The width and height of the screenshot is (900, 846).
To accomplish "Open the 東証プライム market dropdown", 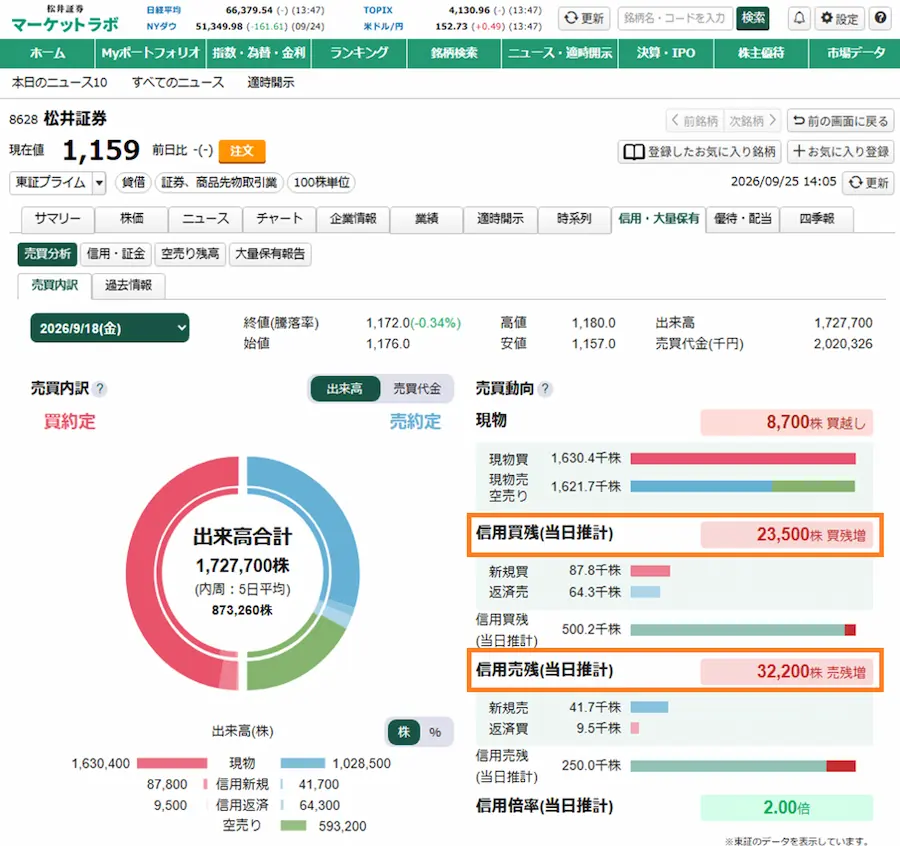I will [x=57, y=183].
